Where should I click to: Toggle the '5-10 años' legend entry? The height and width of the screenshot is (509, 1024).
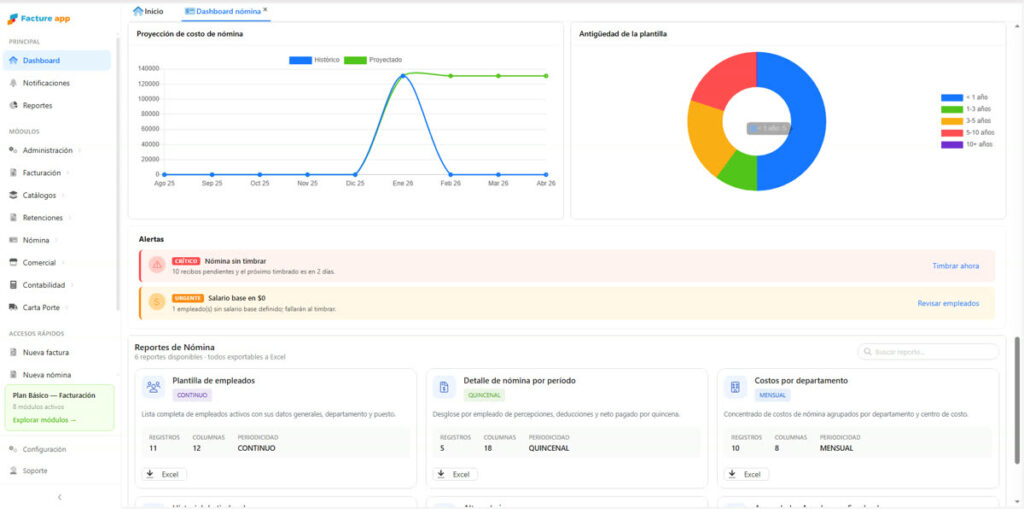tap(968, 133)
